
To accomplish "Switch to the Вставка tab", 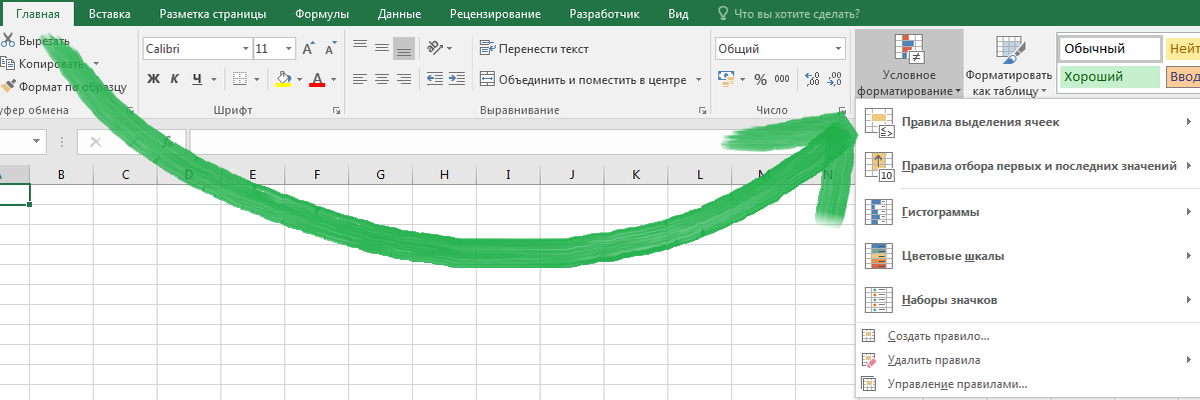I will point(109,14).
